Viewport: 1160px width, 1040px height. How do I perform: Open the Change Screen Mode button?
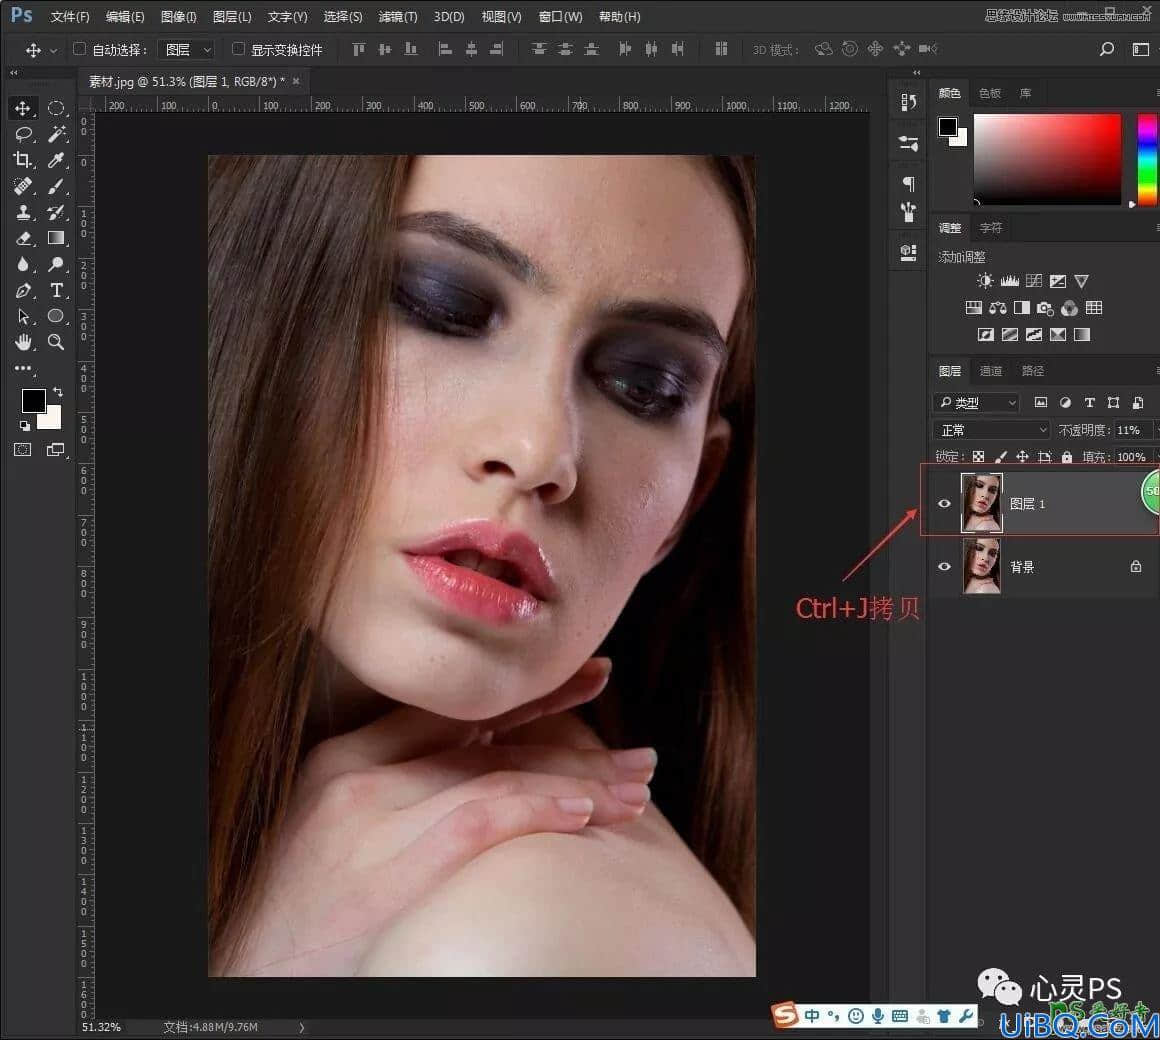tap(55, 450)
